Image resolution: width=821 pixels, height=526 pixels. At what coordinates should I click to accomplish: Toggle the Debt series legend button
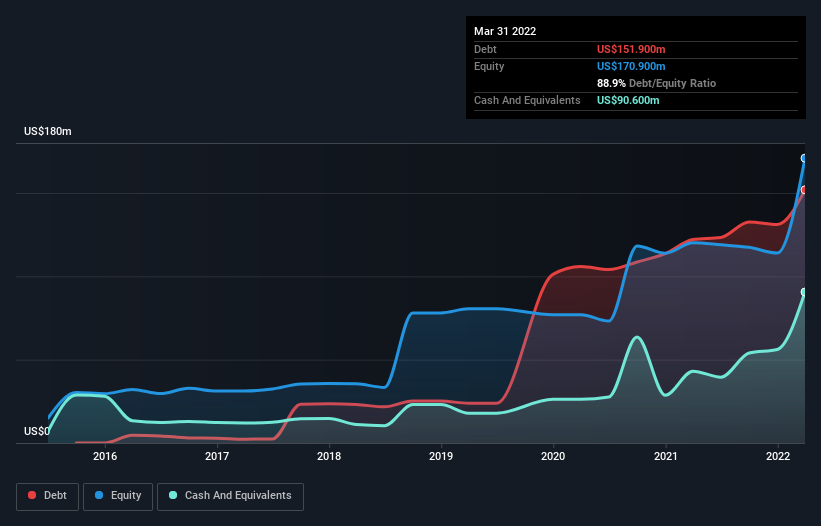(x=47, y=496)
